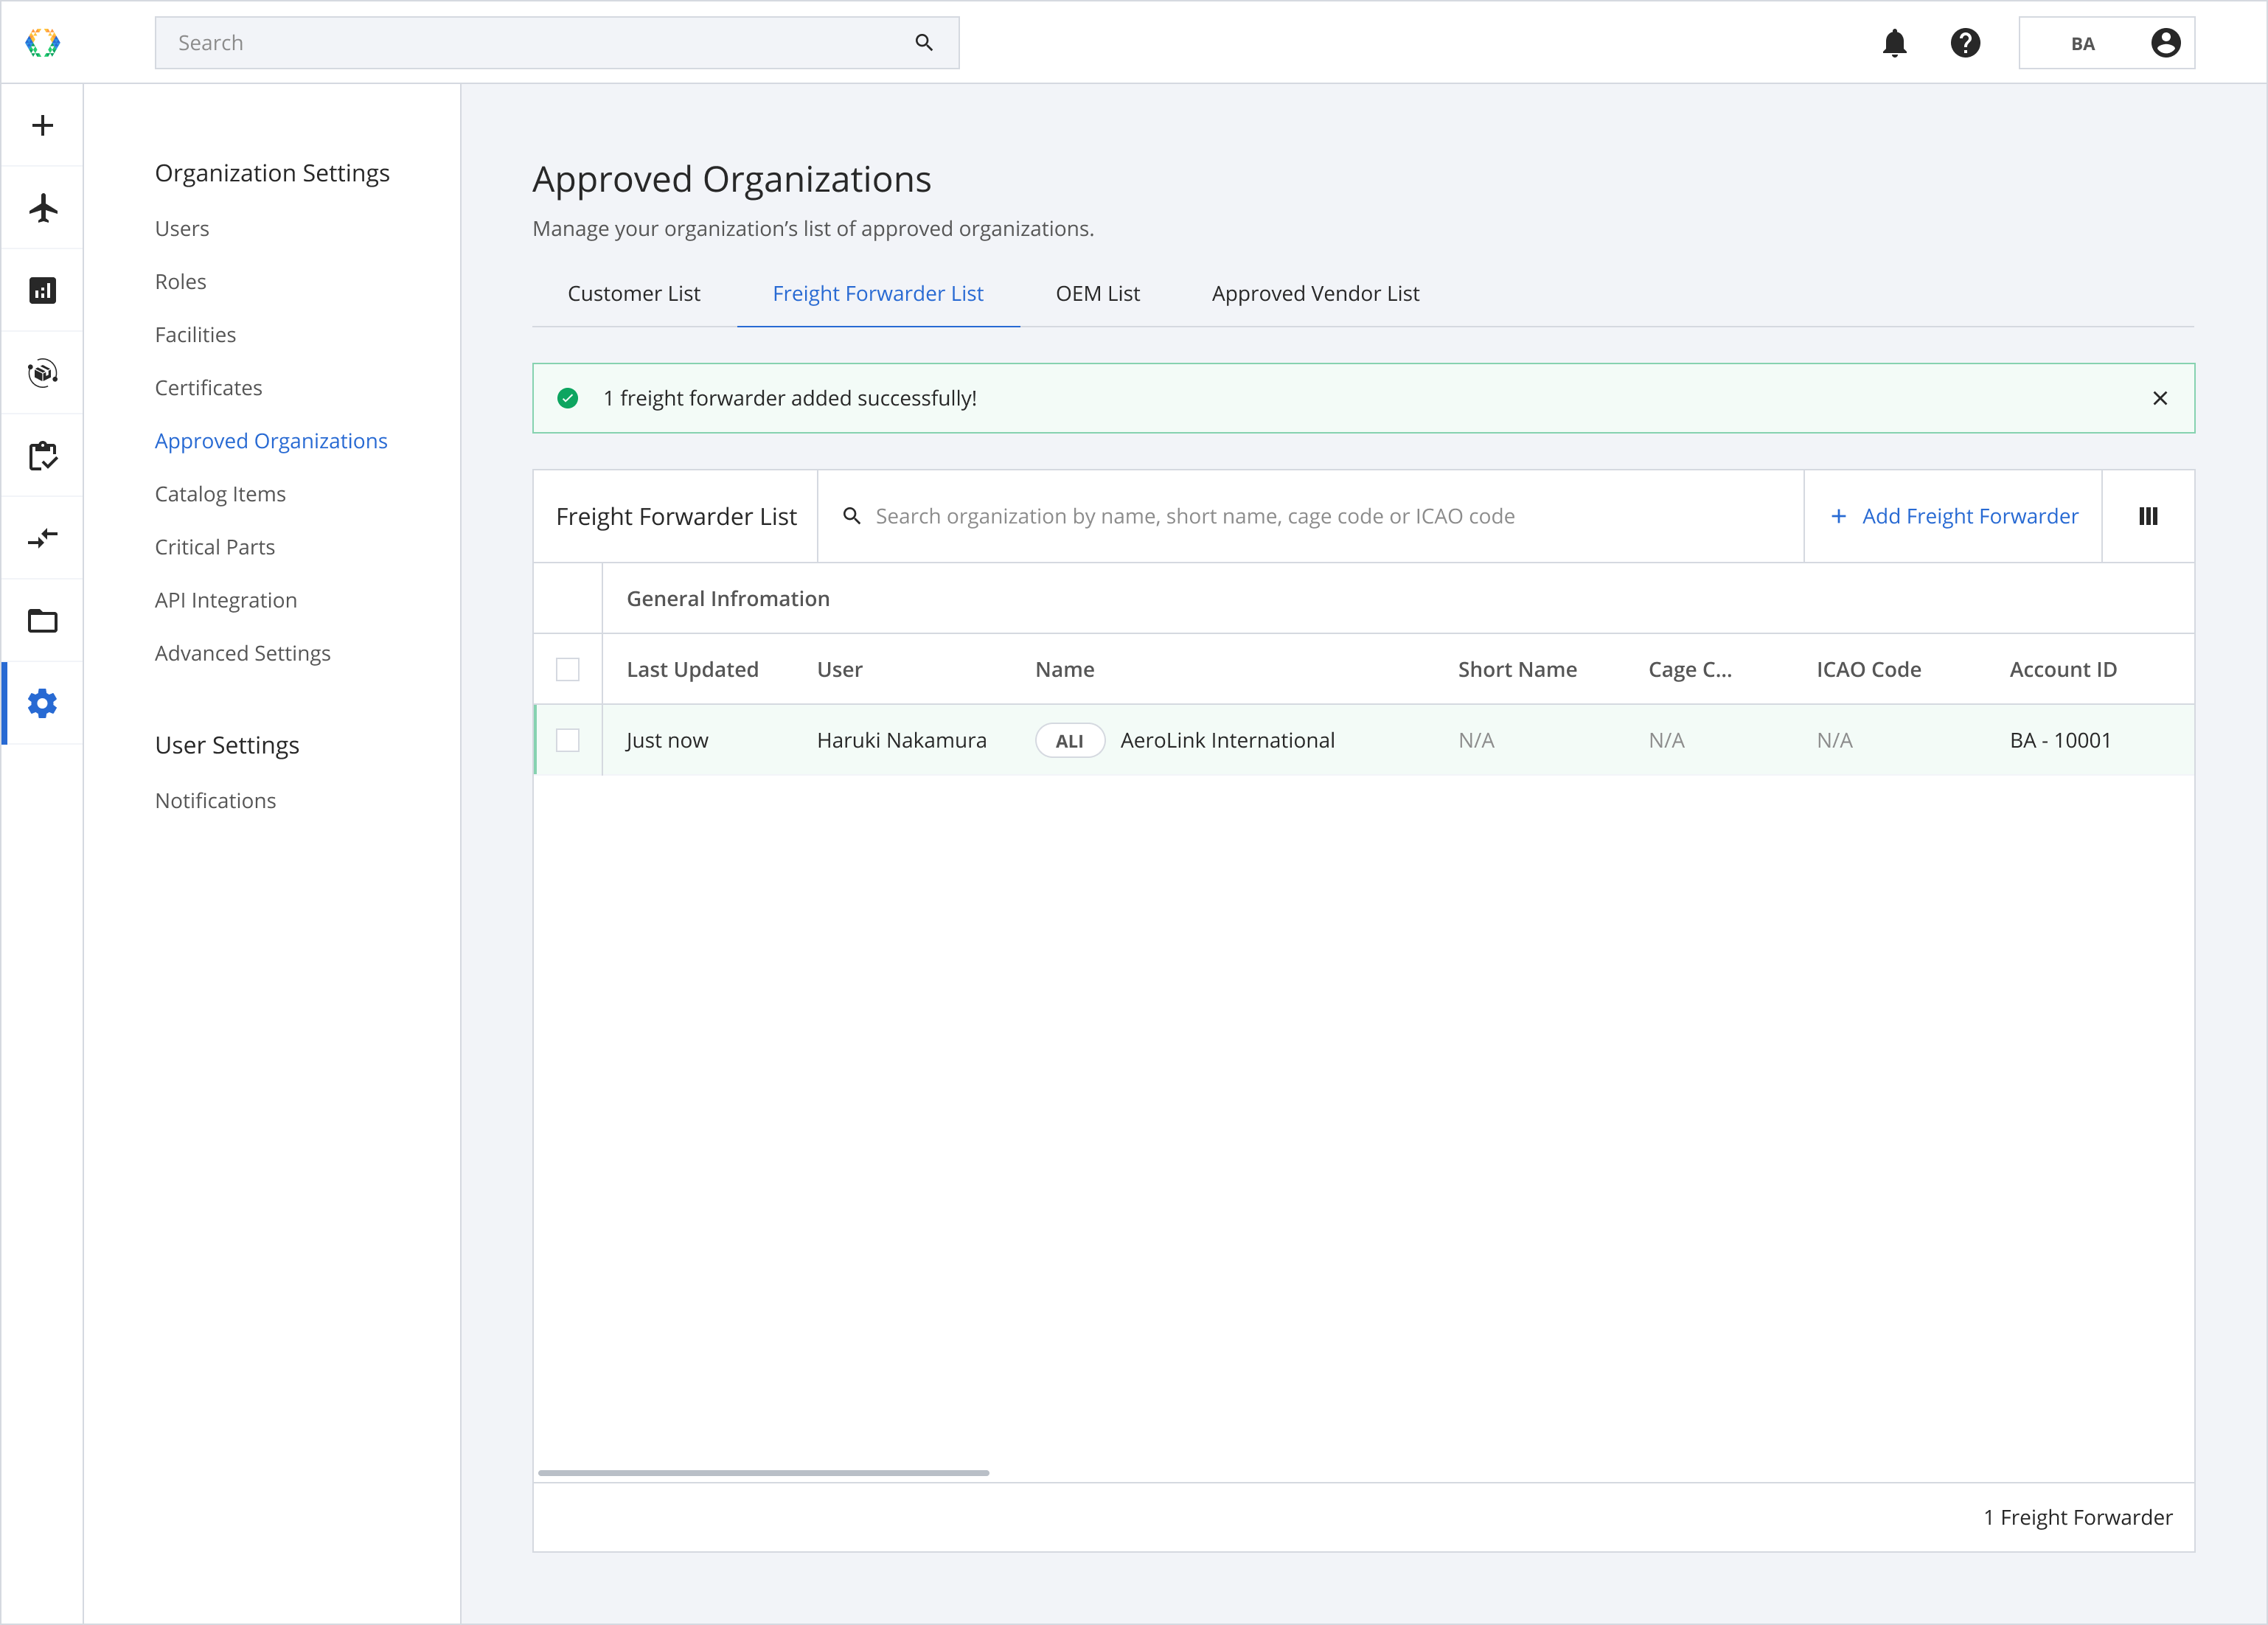Click the magnifier icon in the top search bar
Image resolution: width=2268 pixels, height=1625 pixels.
coord(924,43)
